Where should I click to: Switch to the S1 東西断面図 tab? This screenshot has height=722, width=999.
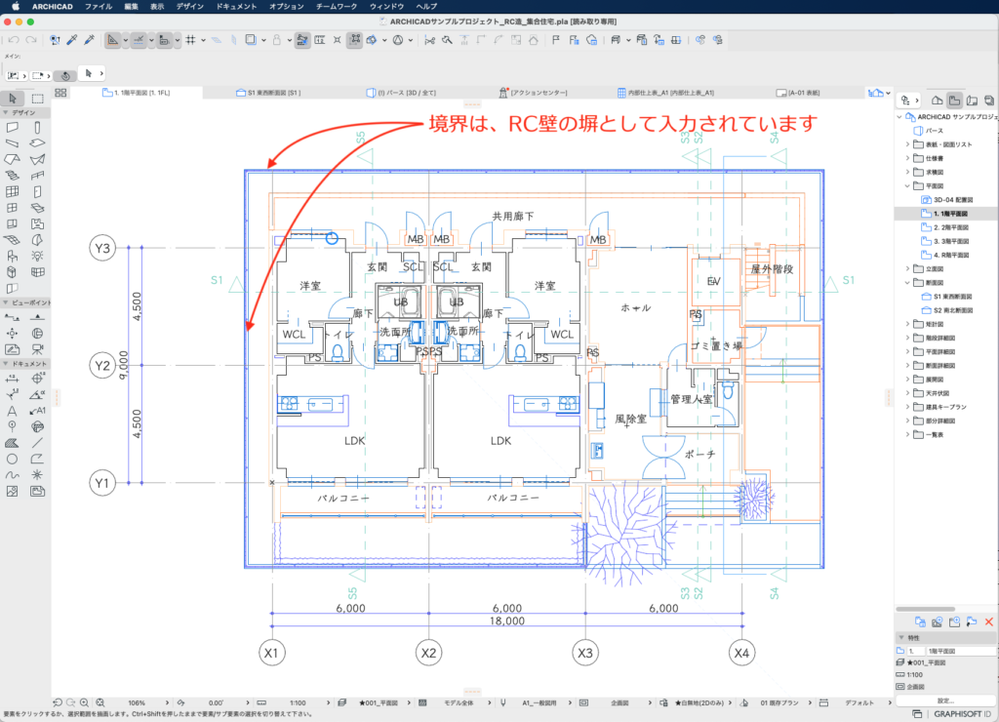268,93
